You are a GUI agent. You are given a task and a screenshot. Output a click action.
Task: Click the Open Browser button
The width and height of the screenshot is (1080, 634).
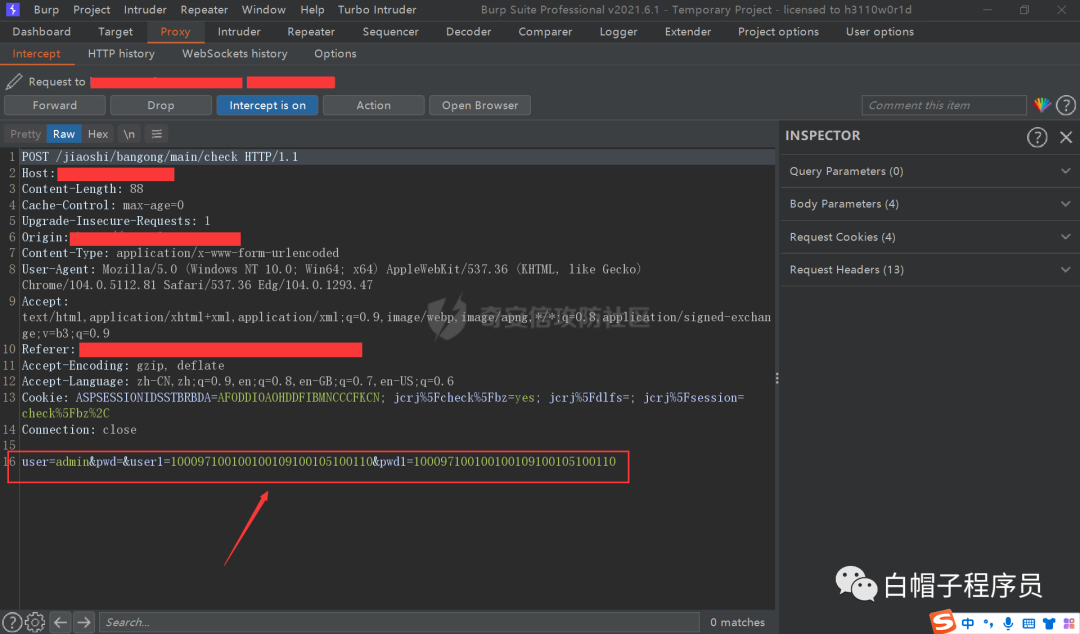pos(479,105)
